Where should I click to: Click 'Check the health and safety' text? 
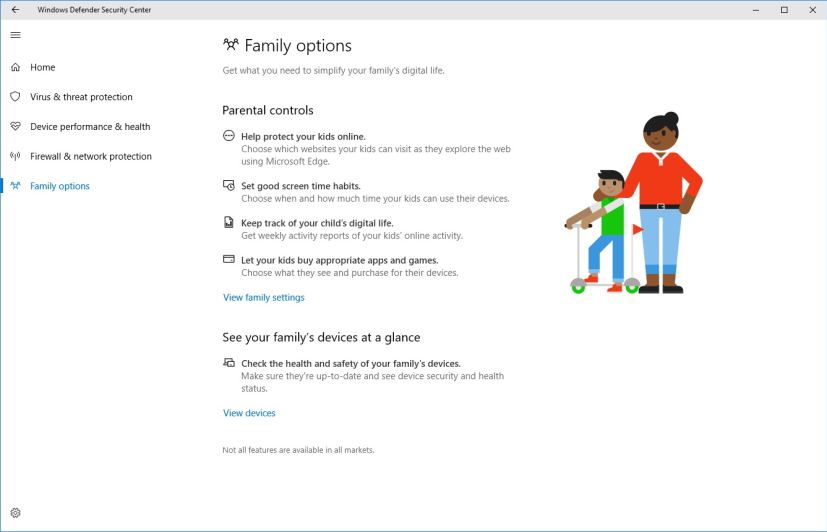point(351,364)
